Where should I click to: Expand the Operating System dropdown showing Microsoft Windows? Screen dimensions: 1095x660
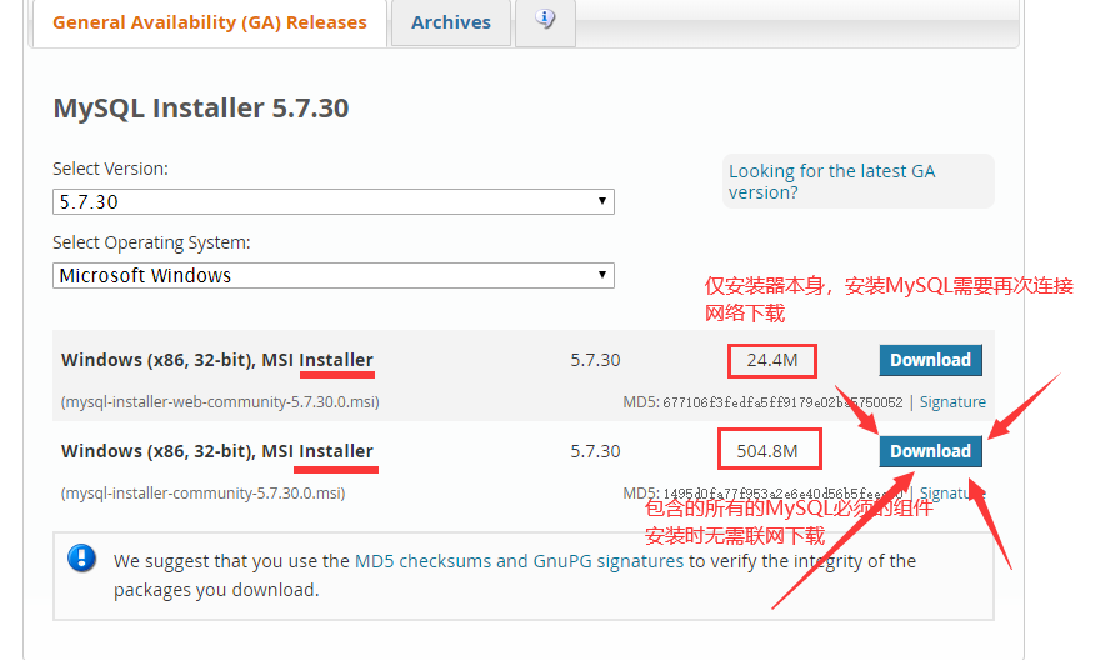pyautogui.click(x=333, y=275)
